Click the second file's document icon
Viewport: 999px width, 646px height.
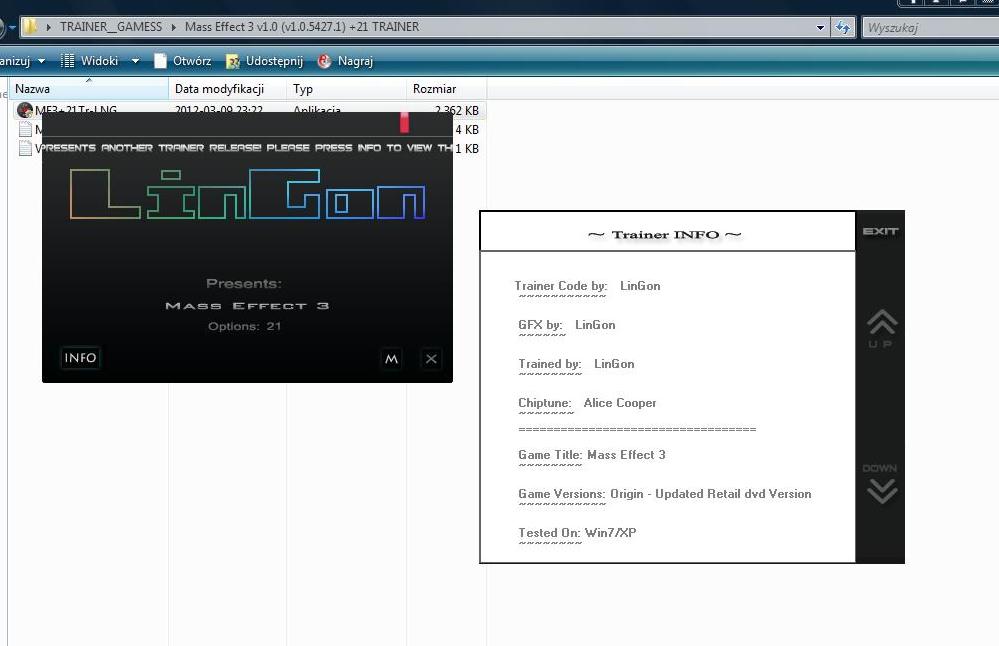point(25,129)
